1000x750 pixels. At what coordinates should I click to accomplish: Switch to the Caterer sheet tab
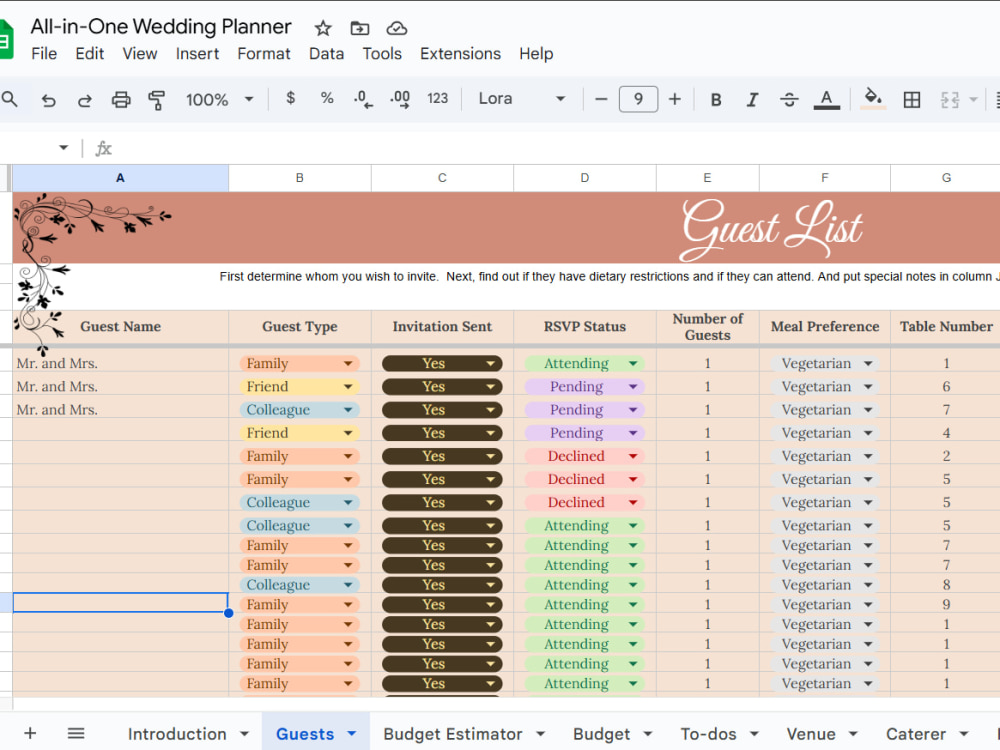[x=916, y=734]
